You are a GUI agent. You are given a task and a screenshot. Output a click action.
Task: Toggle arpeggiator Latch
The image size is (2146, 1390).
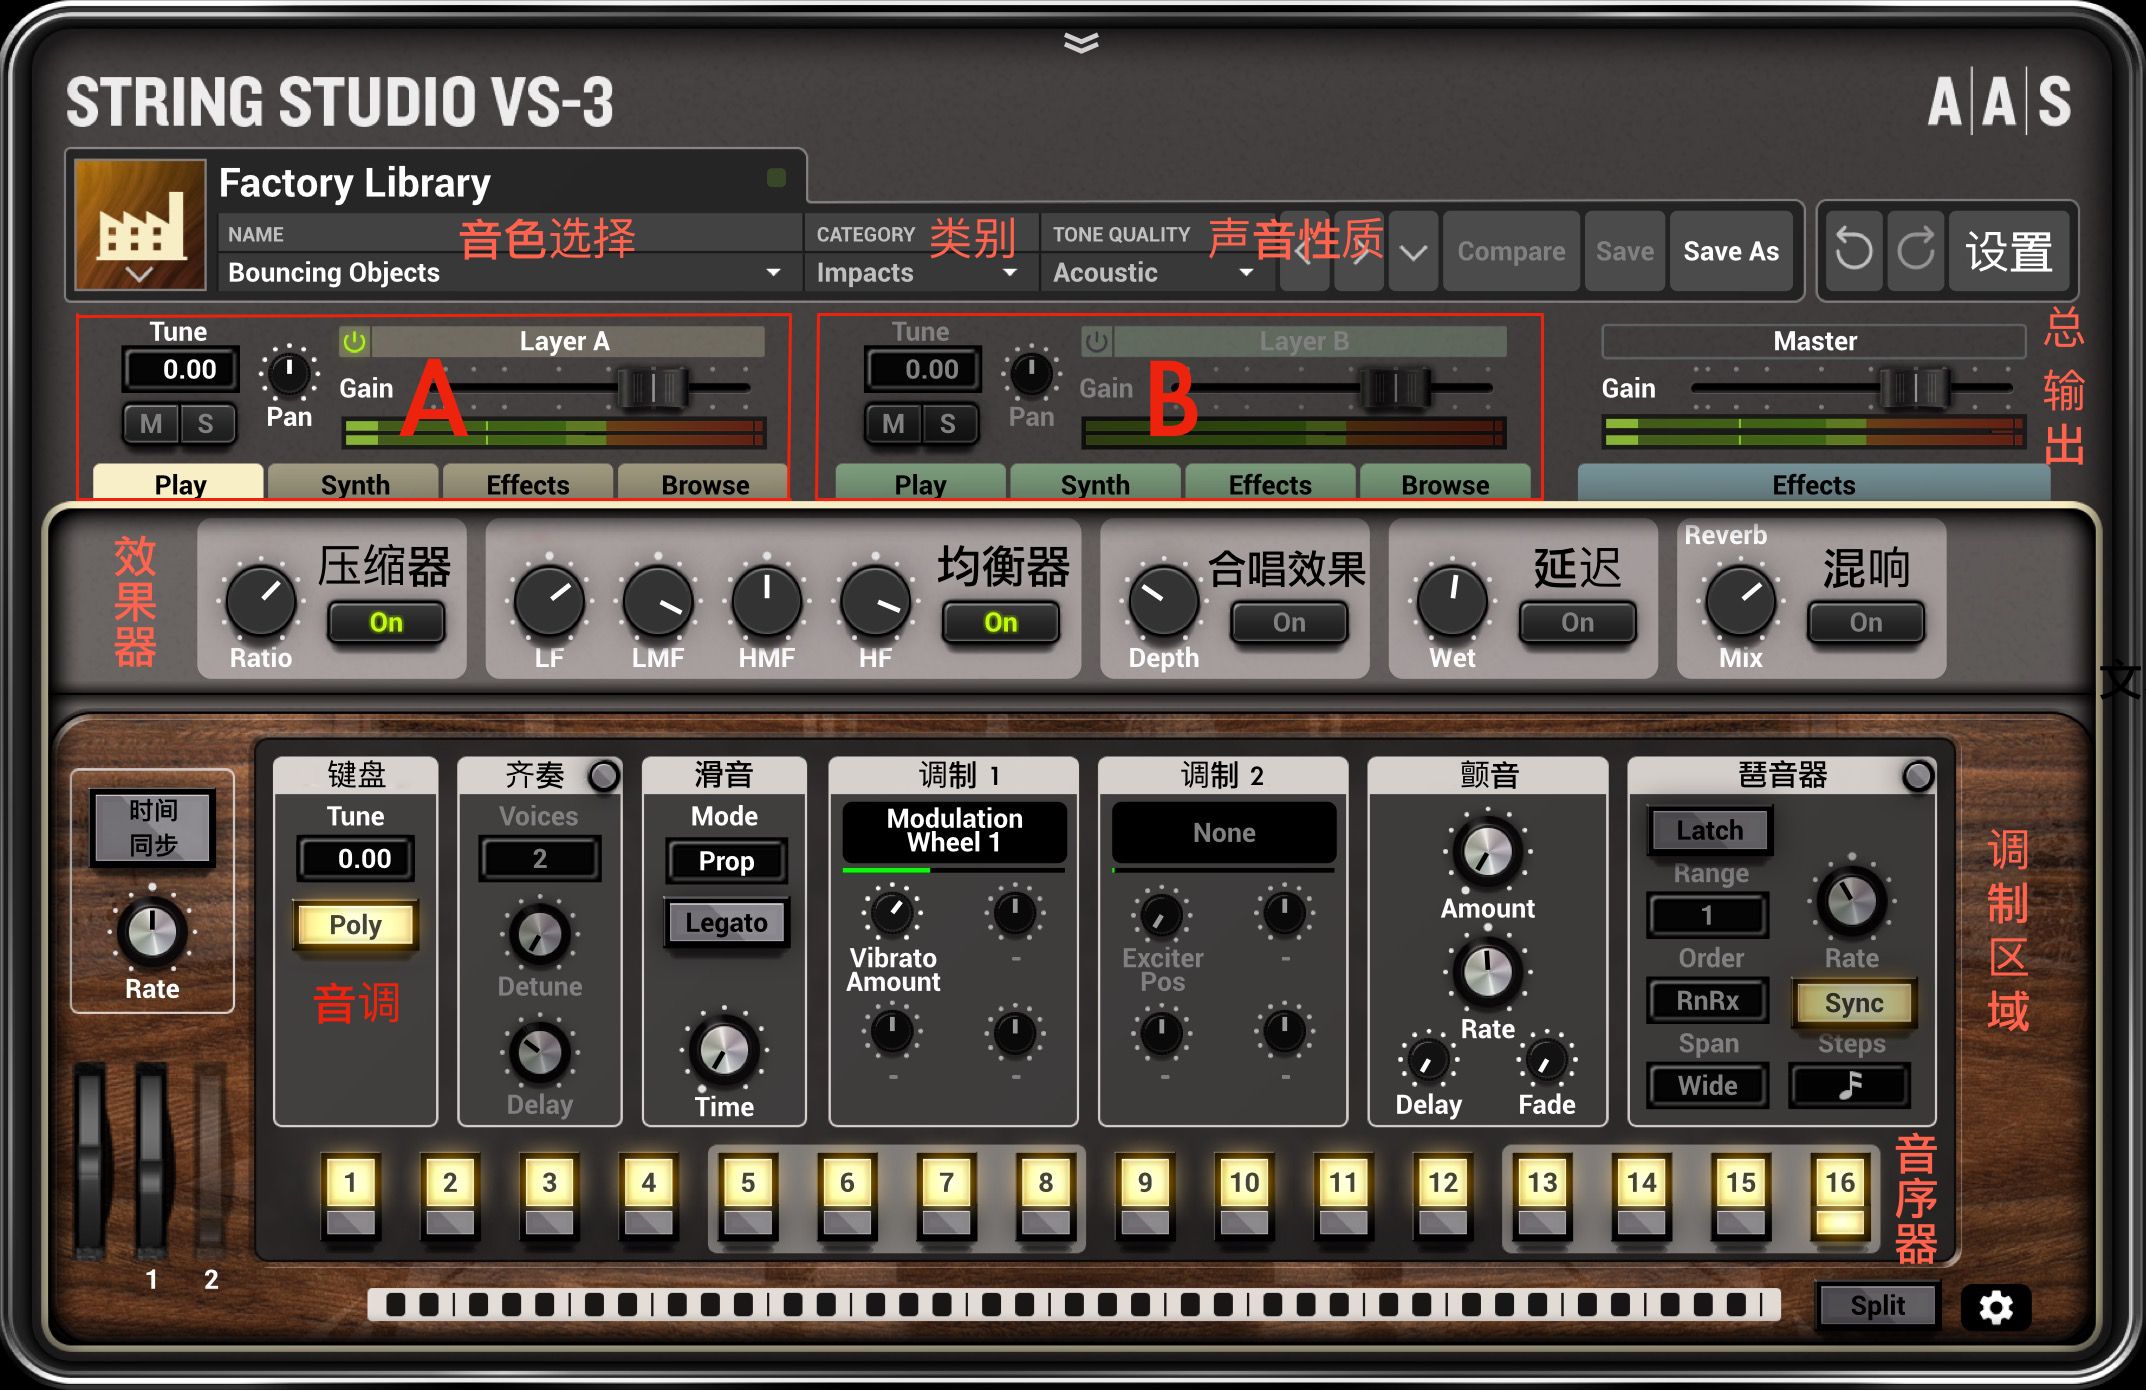point(1709,830)
